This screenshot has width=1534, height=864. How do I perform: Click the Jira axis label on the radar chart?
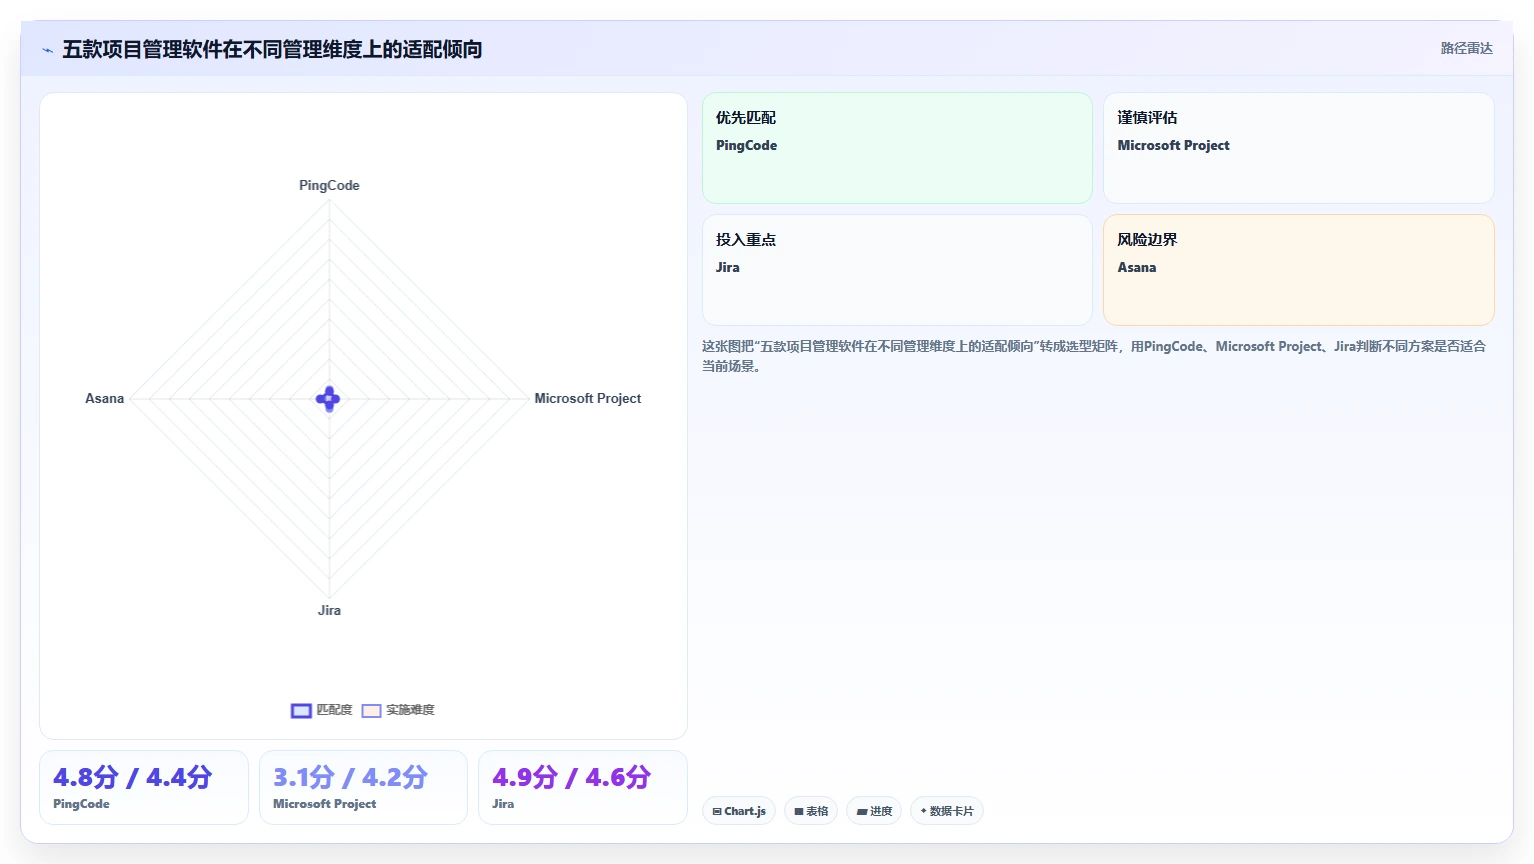[x=329, y=610]
